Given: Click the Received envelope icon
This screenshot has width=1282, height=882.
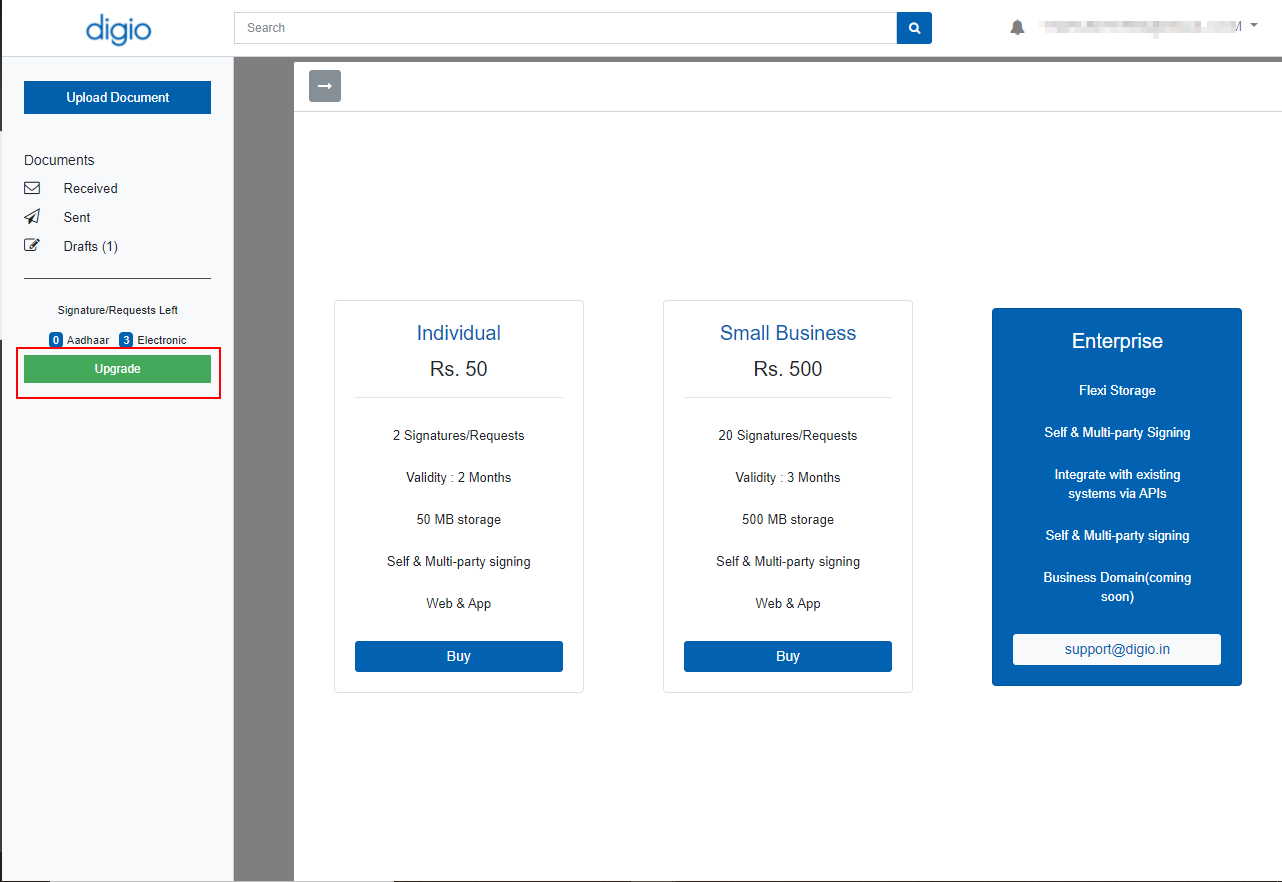Looking at the screenshot, I should click(32, 188).
